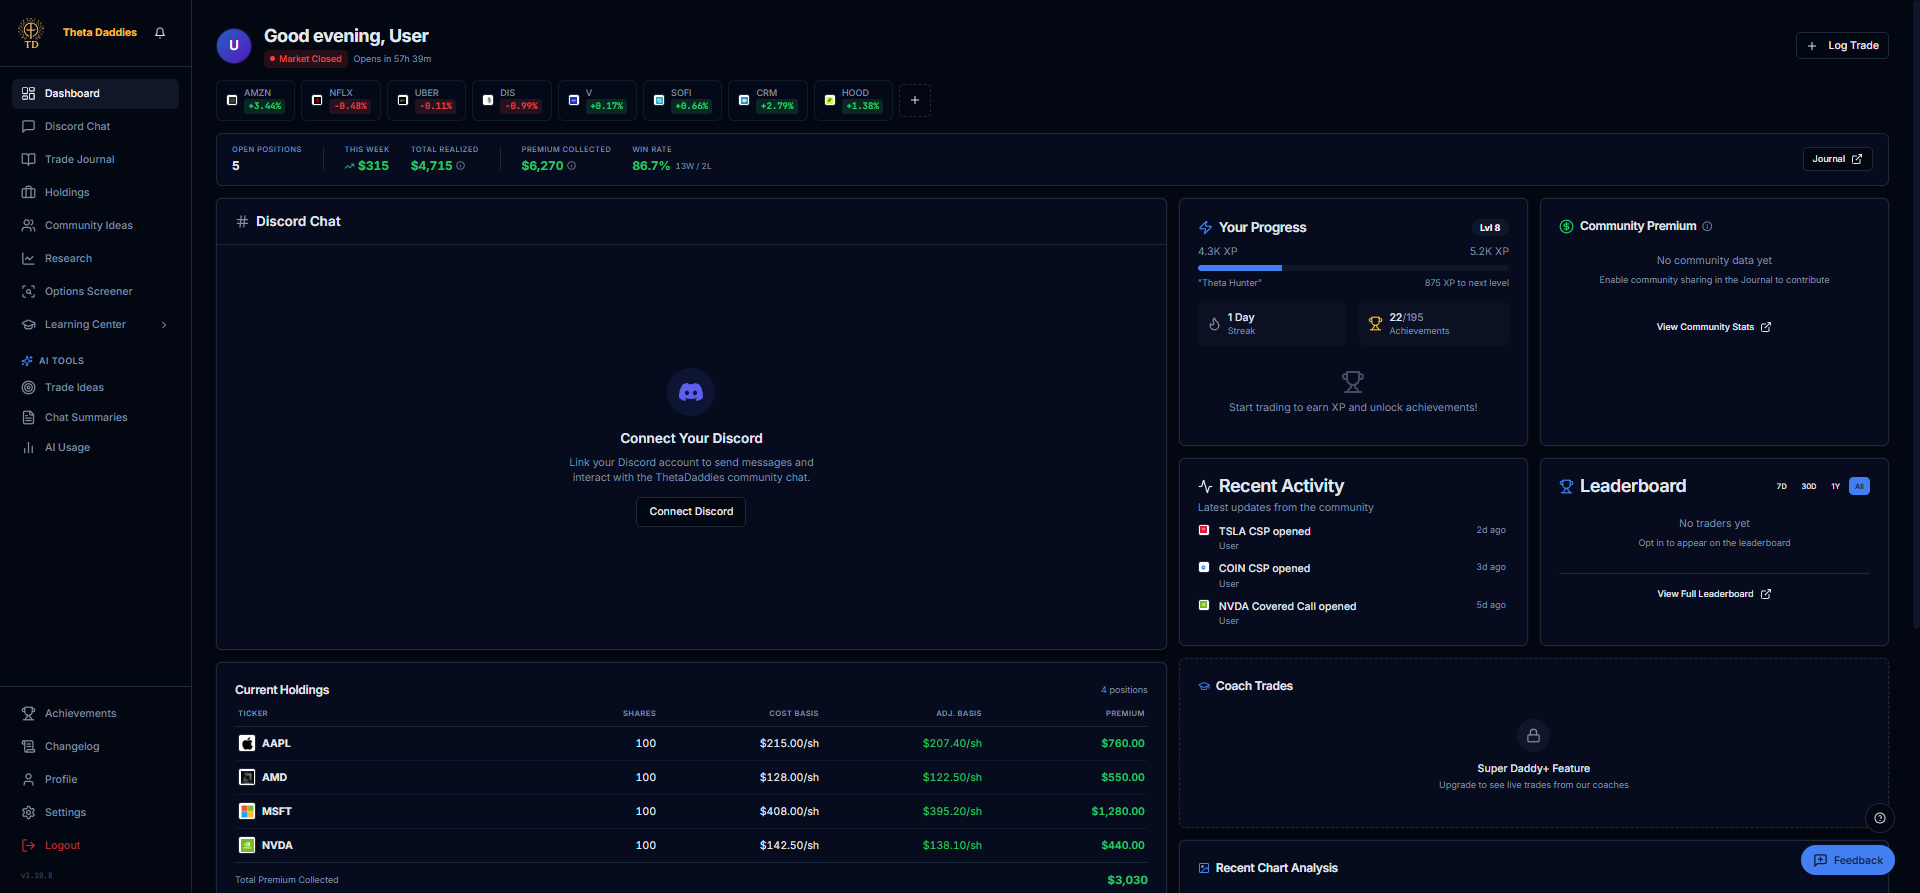Image resolution: width=1920 pixels, height=893 pixels.
Task: Click Connect Discord button
Action: point(691,512)
